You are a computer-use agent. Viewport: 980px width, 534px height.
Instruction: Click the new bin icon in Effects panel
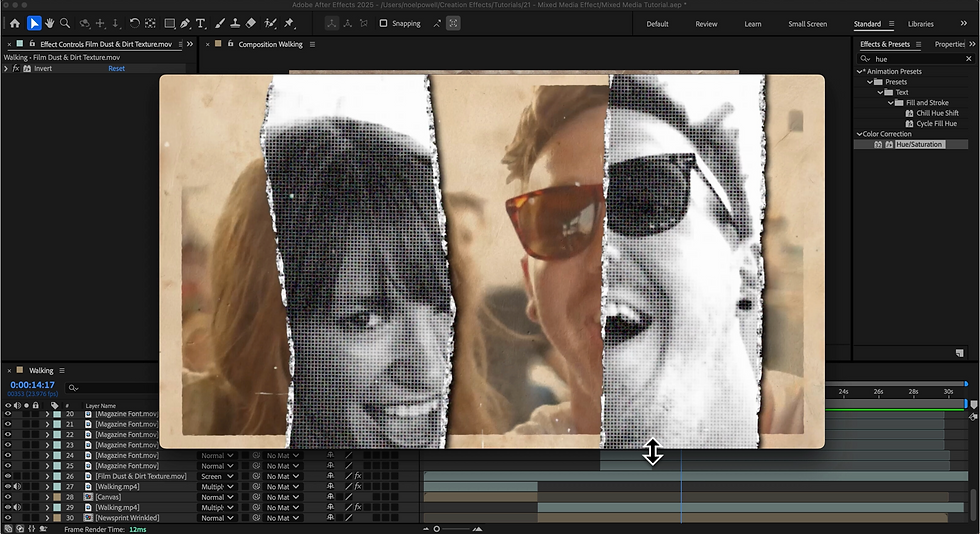point(959,353)
